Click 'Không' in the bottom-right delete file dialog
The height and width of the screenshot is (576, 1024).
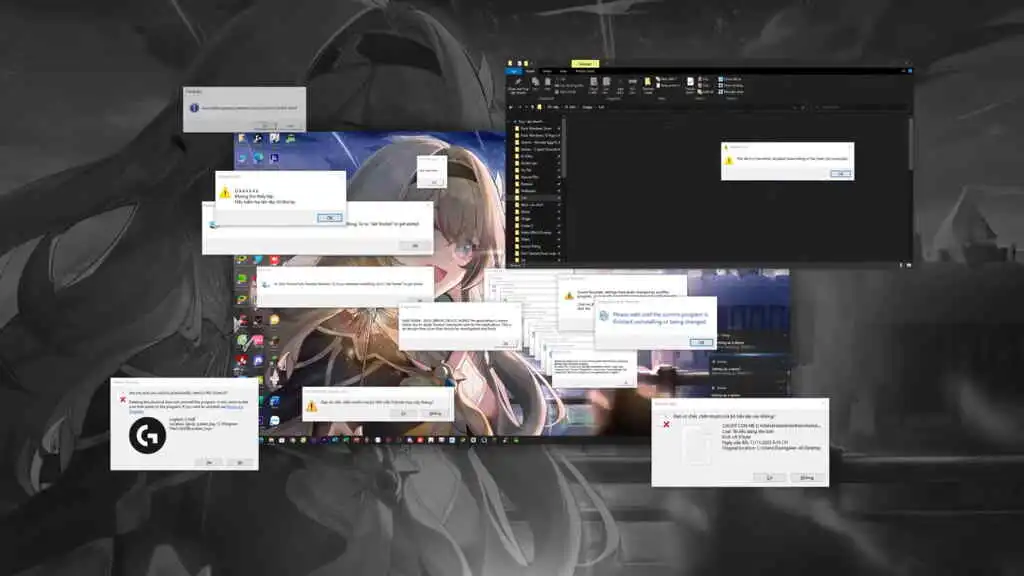point(807,477)
